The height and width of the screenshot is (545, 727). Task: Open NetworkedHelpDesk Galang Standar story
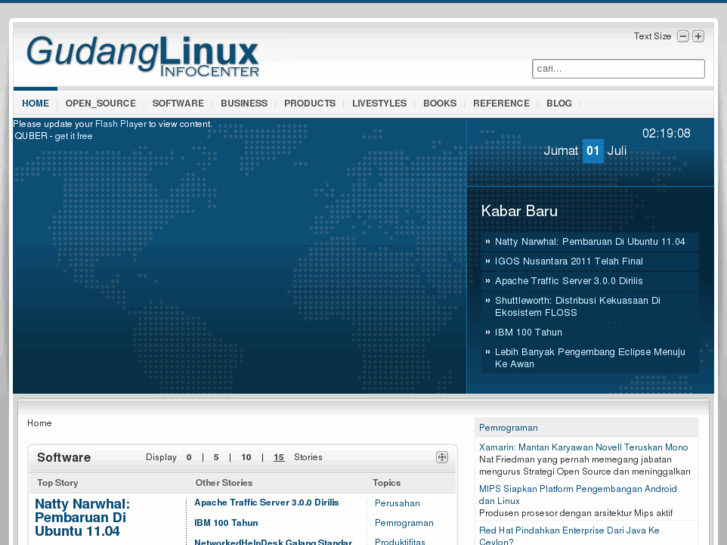[273, 542]
